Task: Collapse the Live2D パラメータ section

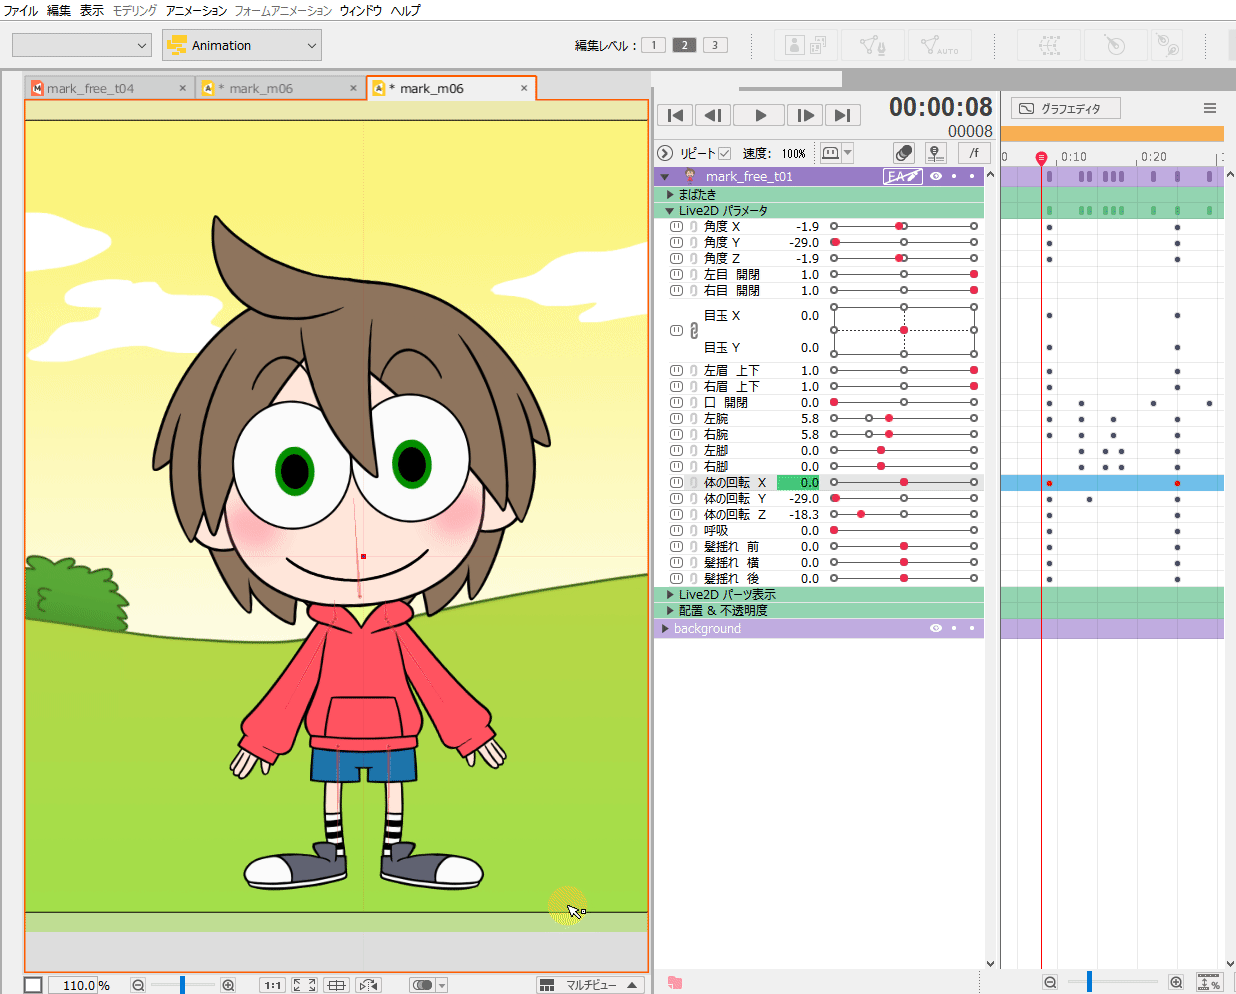Action: (x=670, y=211)
